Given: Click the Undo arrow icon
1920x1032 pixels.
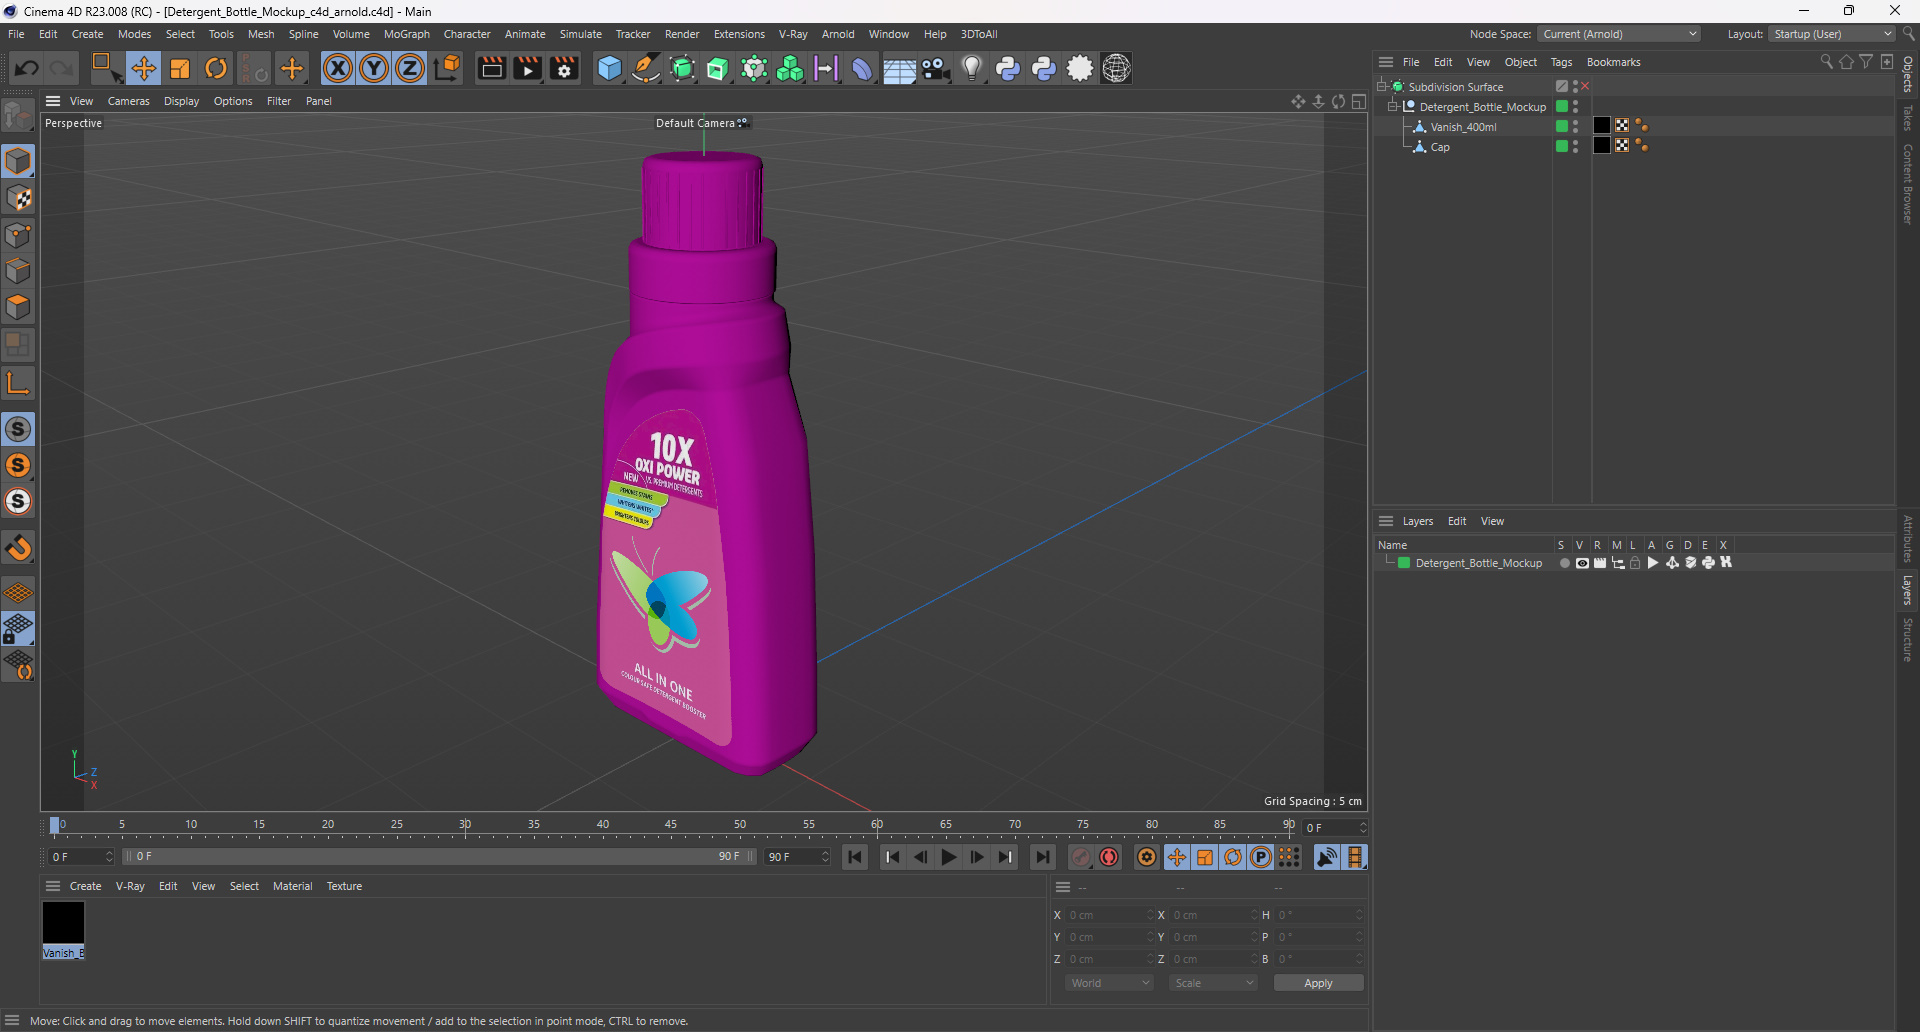Looking at the screenshot, I should (27, 68).
